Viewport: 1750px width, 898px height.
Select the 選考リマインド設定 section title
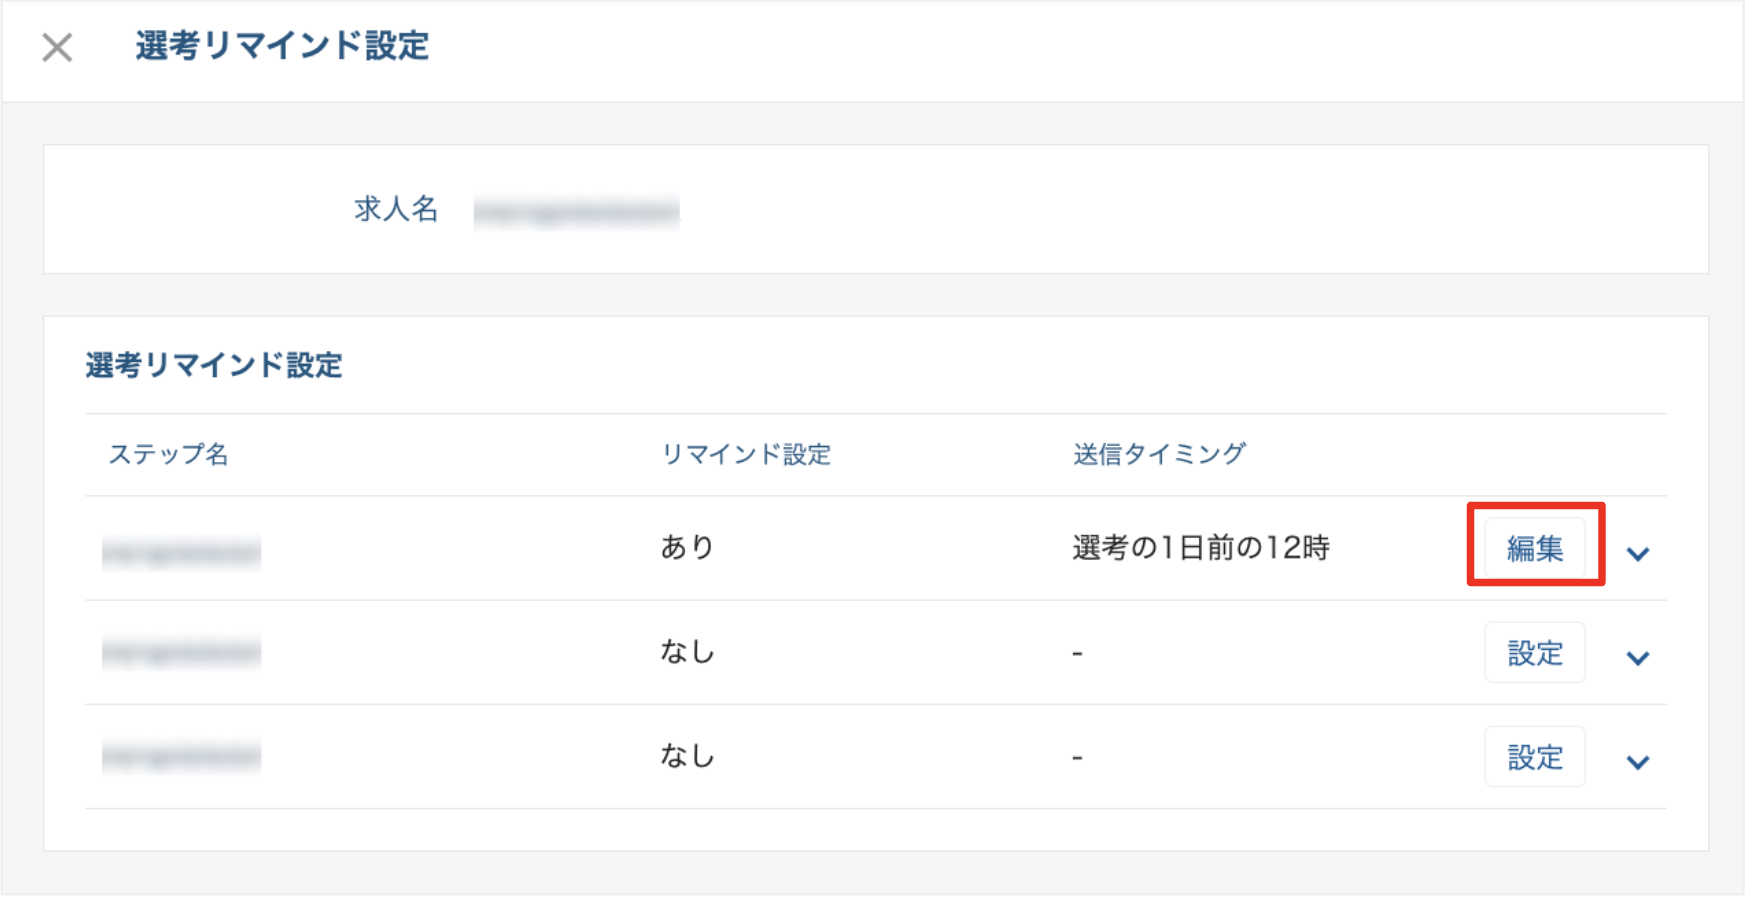214,365
